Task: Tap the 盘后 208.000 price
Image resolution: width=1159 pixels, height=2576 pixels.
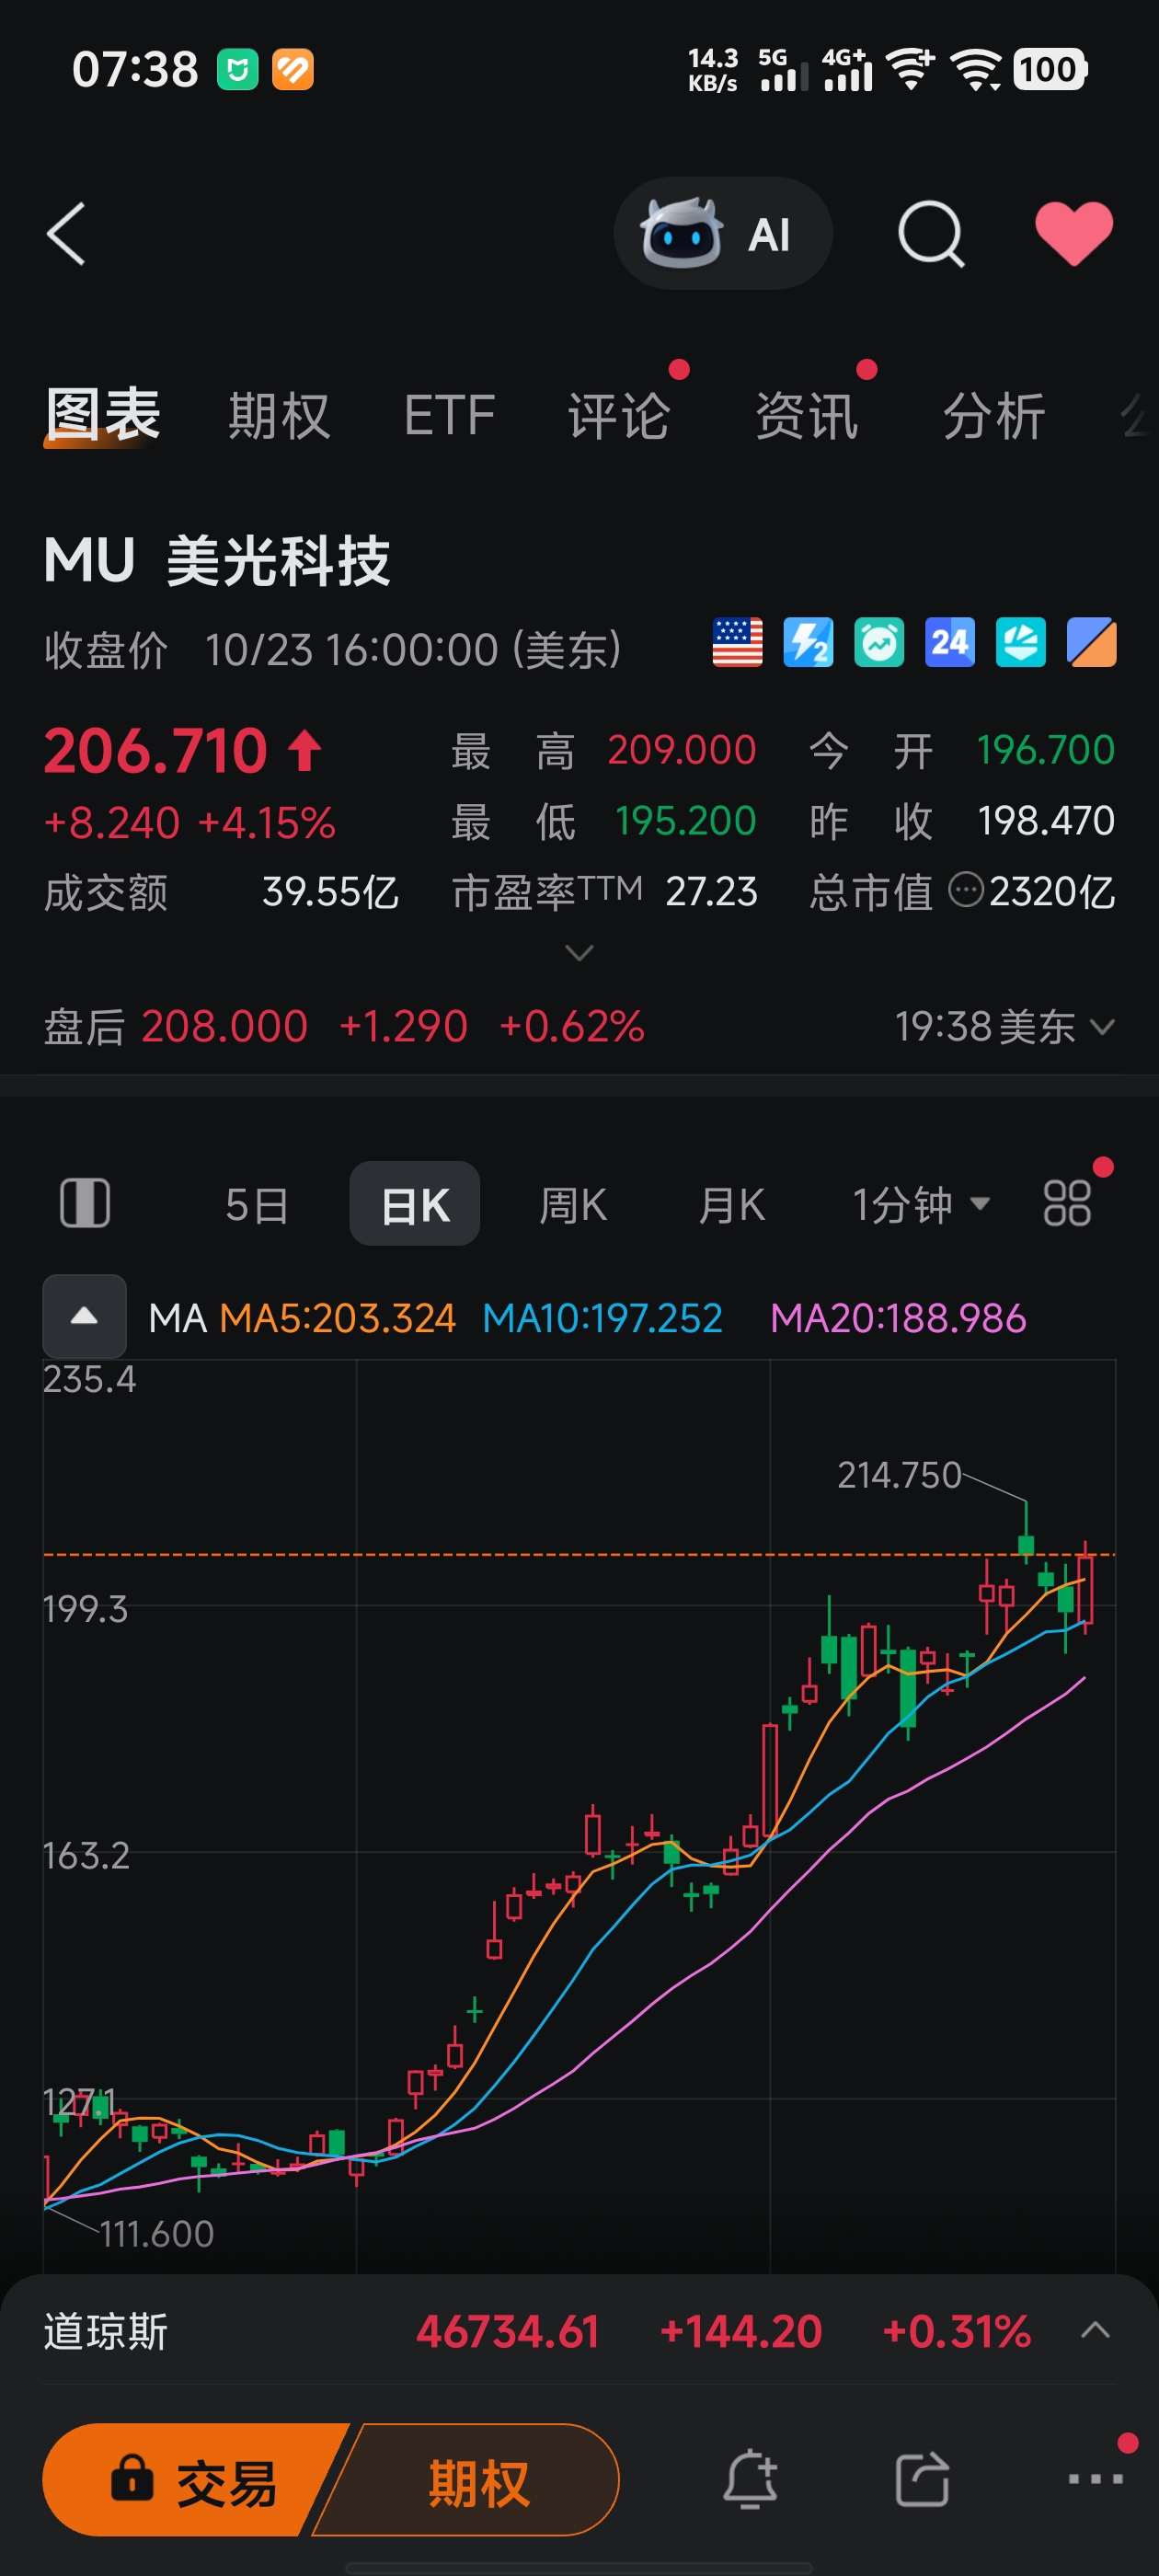Action: 224,1027
